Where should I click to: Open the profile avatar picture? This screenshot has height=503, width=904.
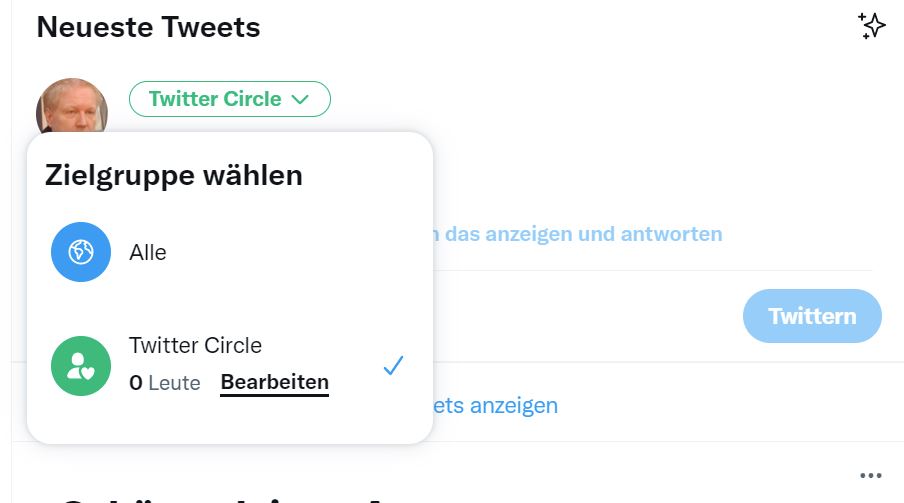[71, 105]
